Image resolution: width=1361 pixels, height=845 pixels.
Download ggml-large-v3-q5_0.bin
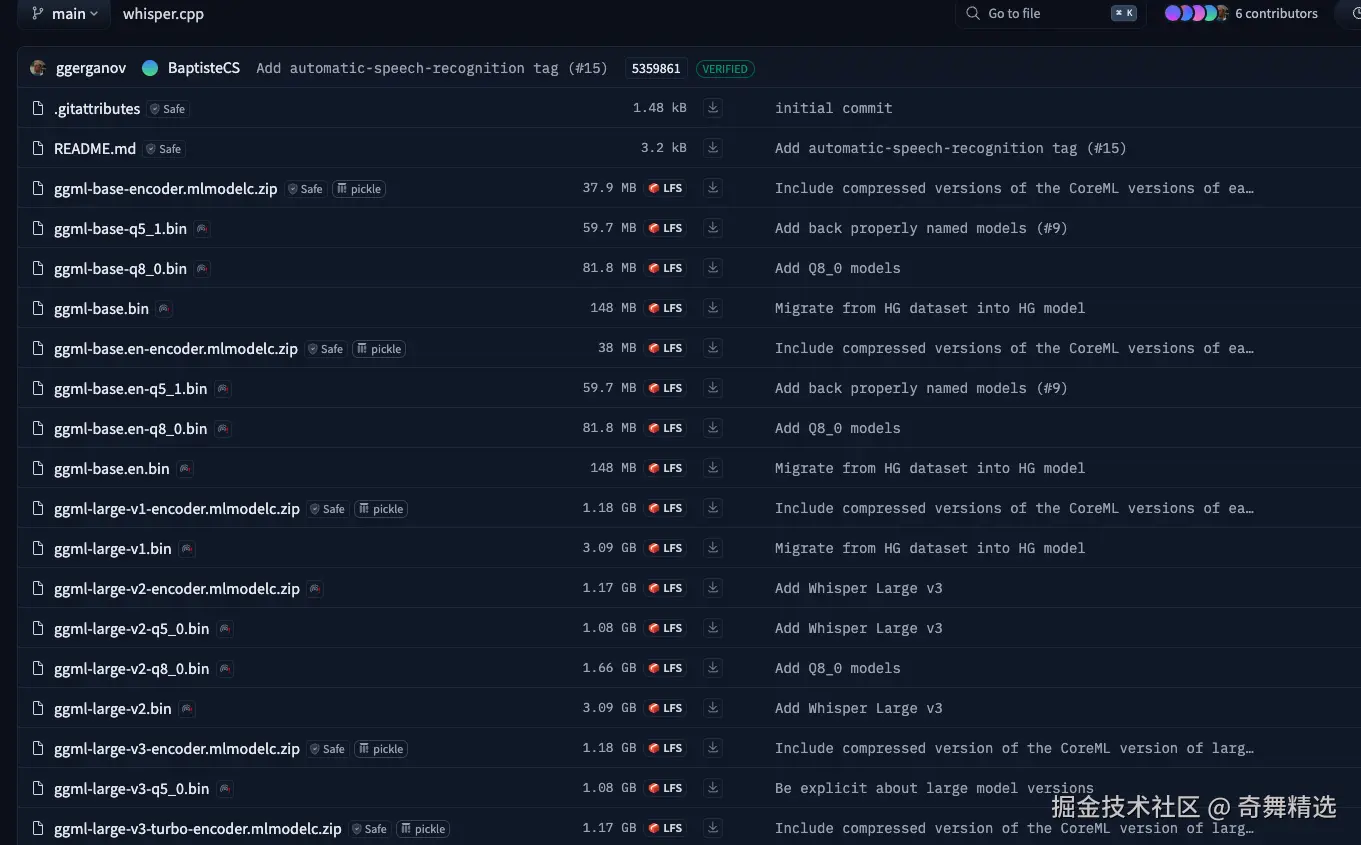pos(713,788)
